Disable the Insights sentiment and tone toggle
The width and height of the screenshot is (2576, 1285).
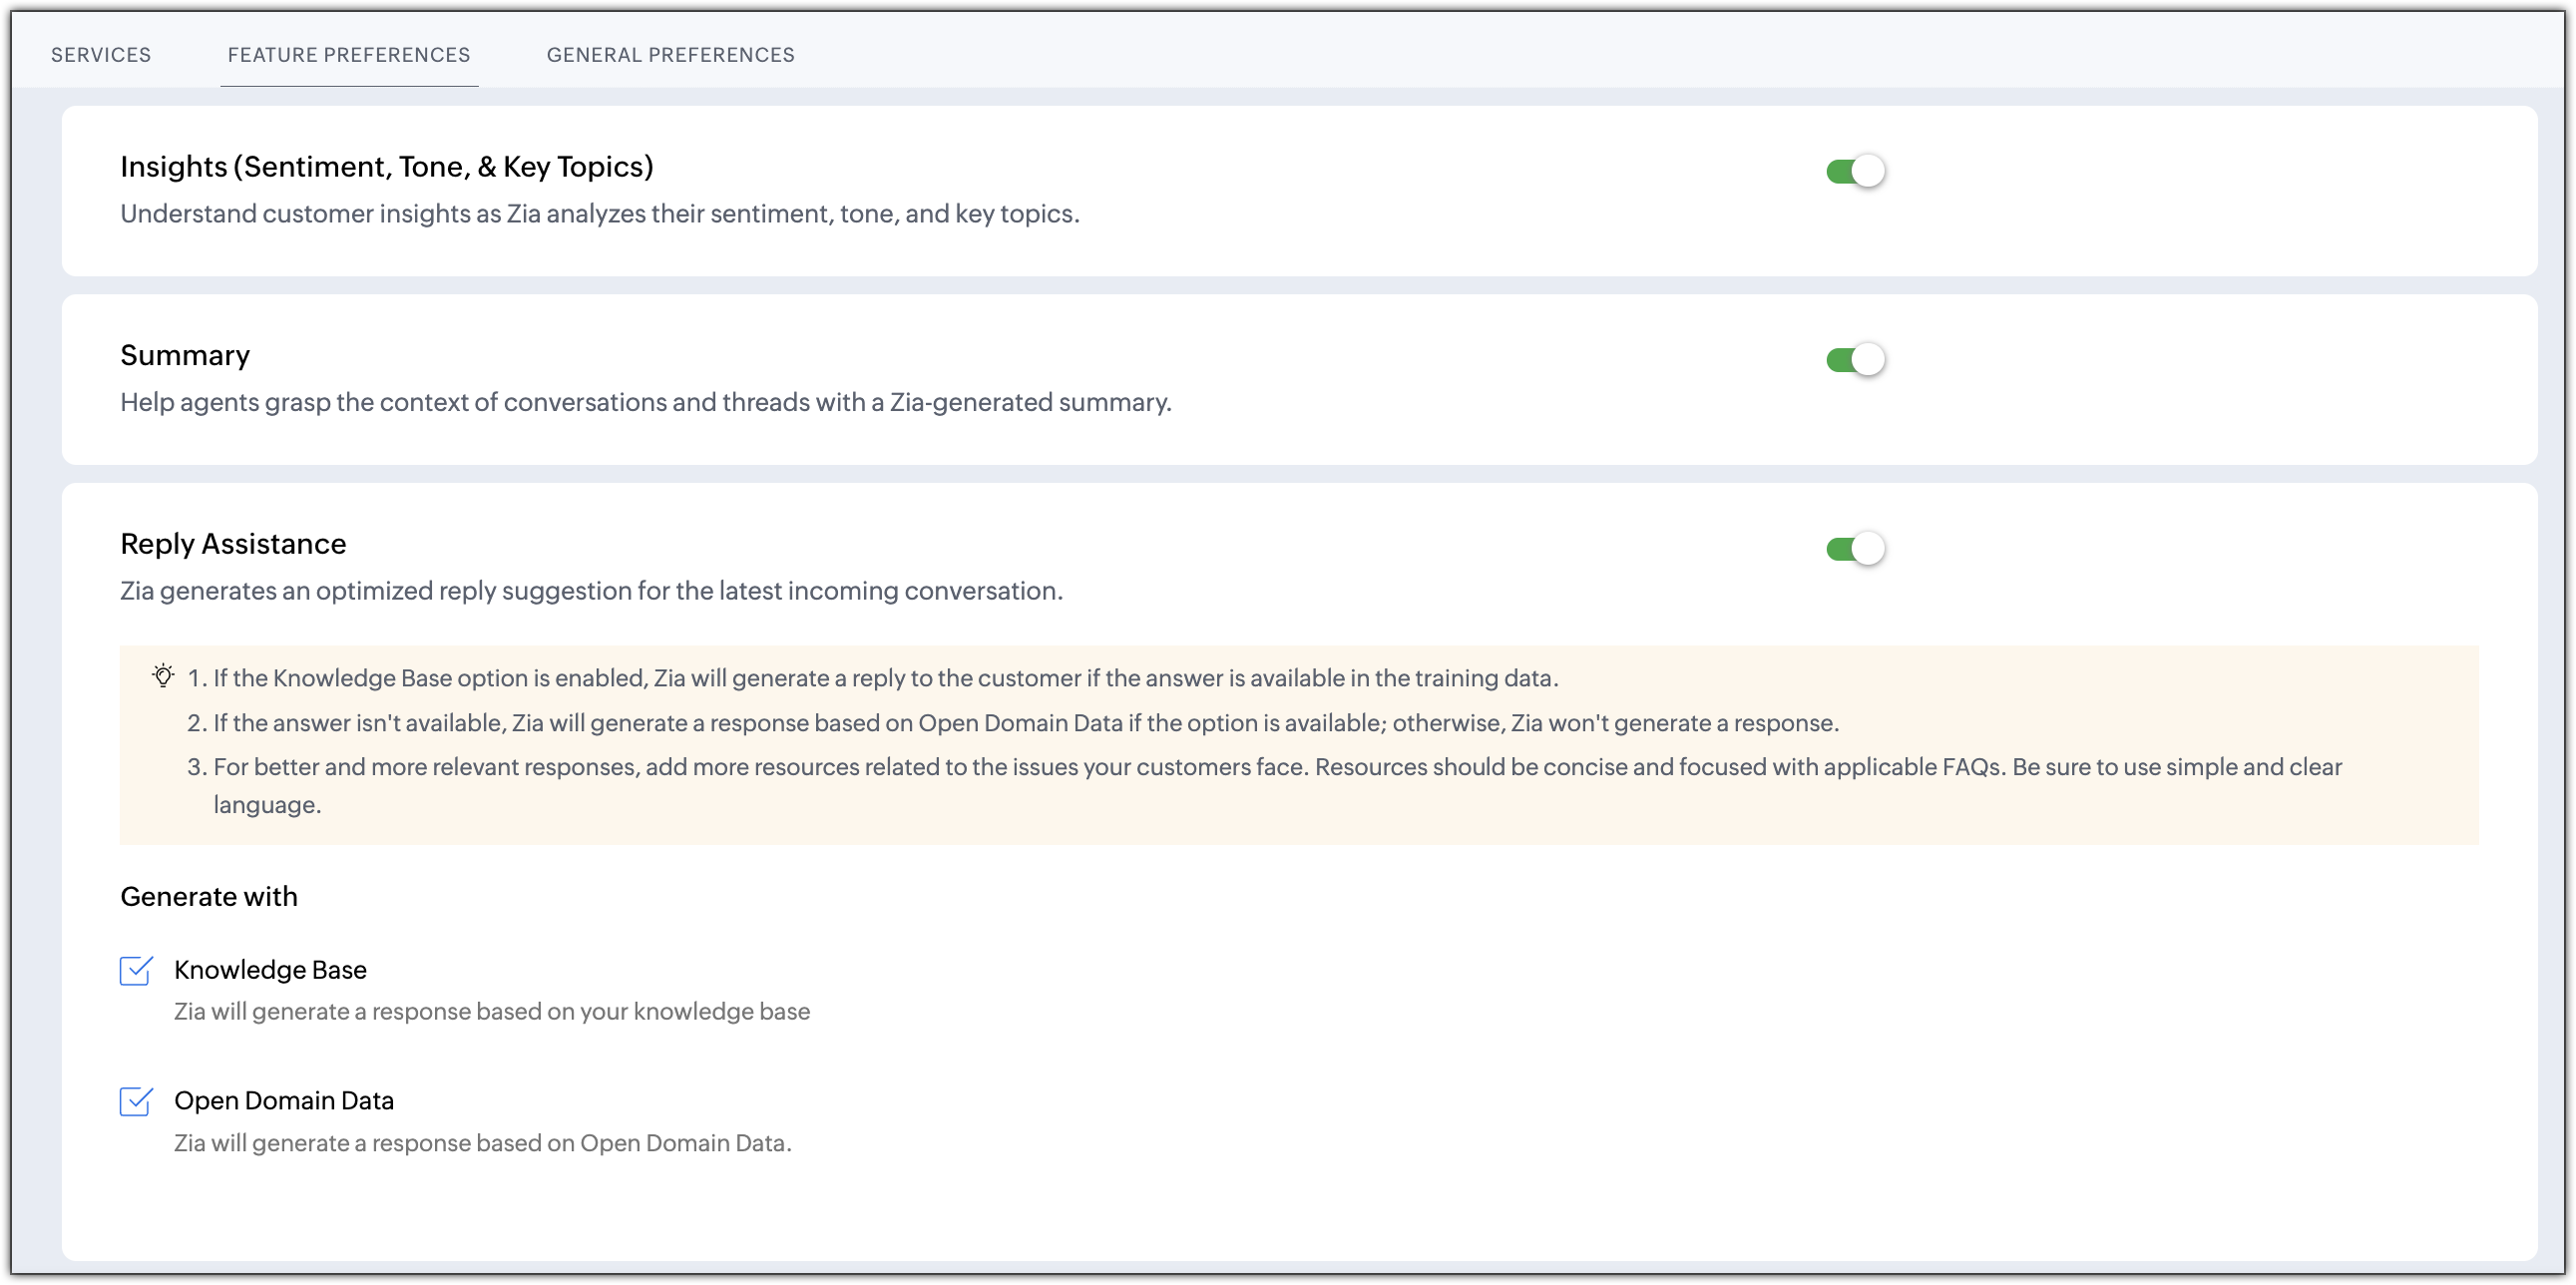1855,171
